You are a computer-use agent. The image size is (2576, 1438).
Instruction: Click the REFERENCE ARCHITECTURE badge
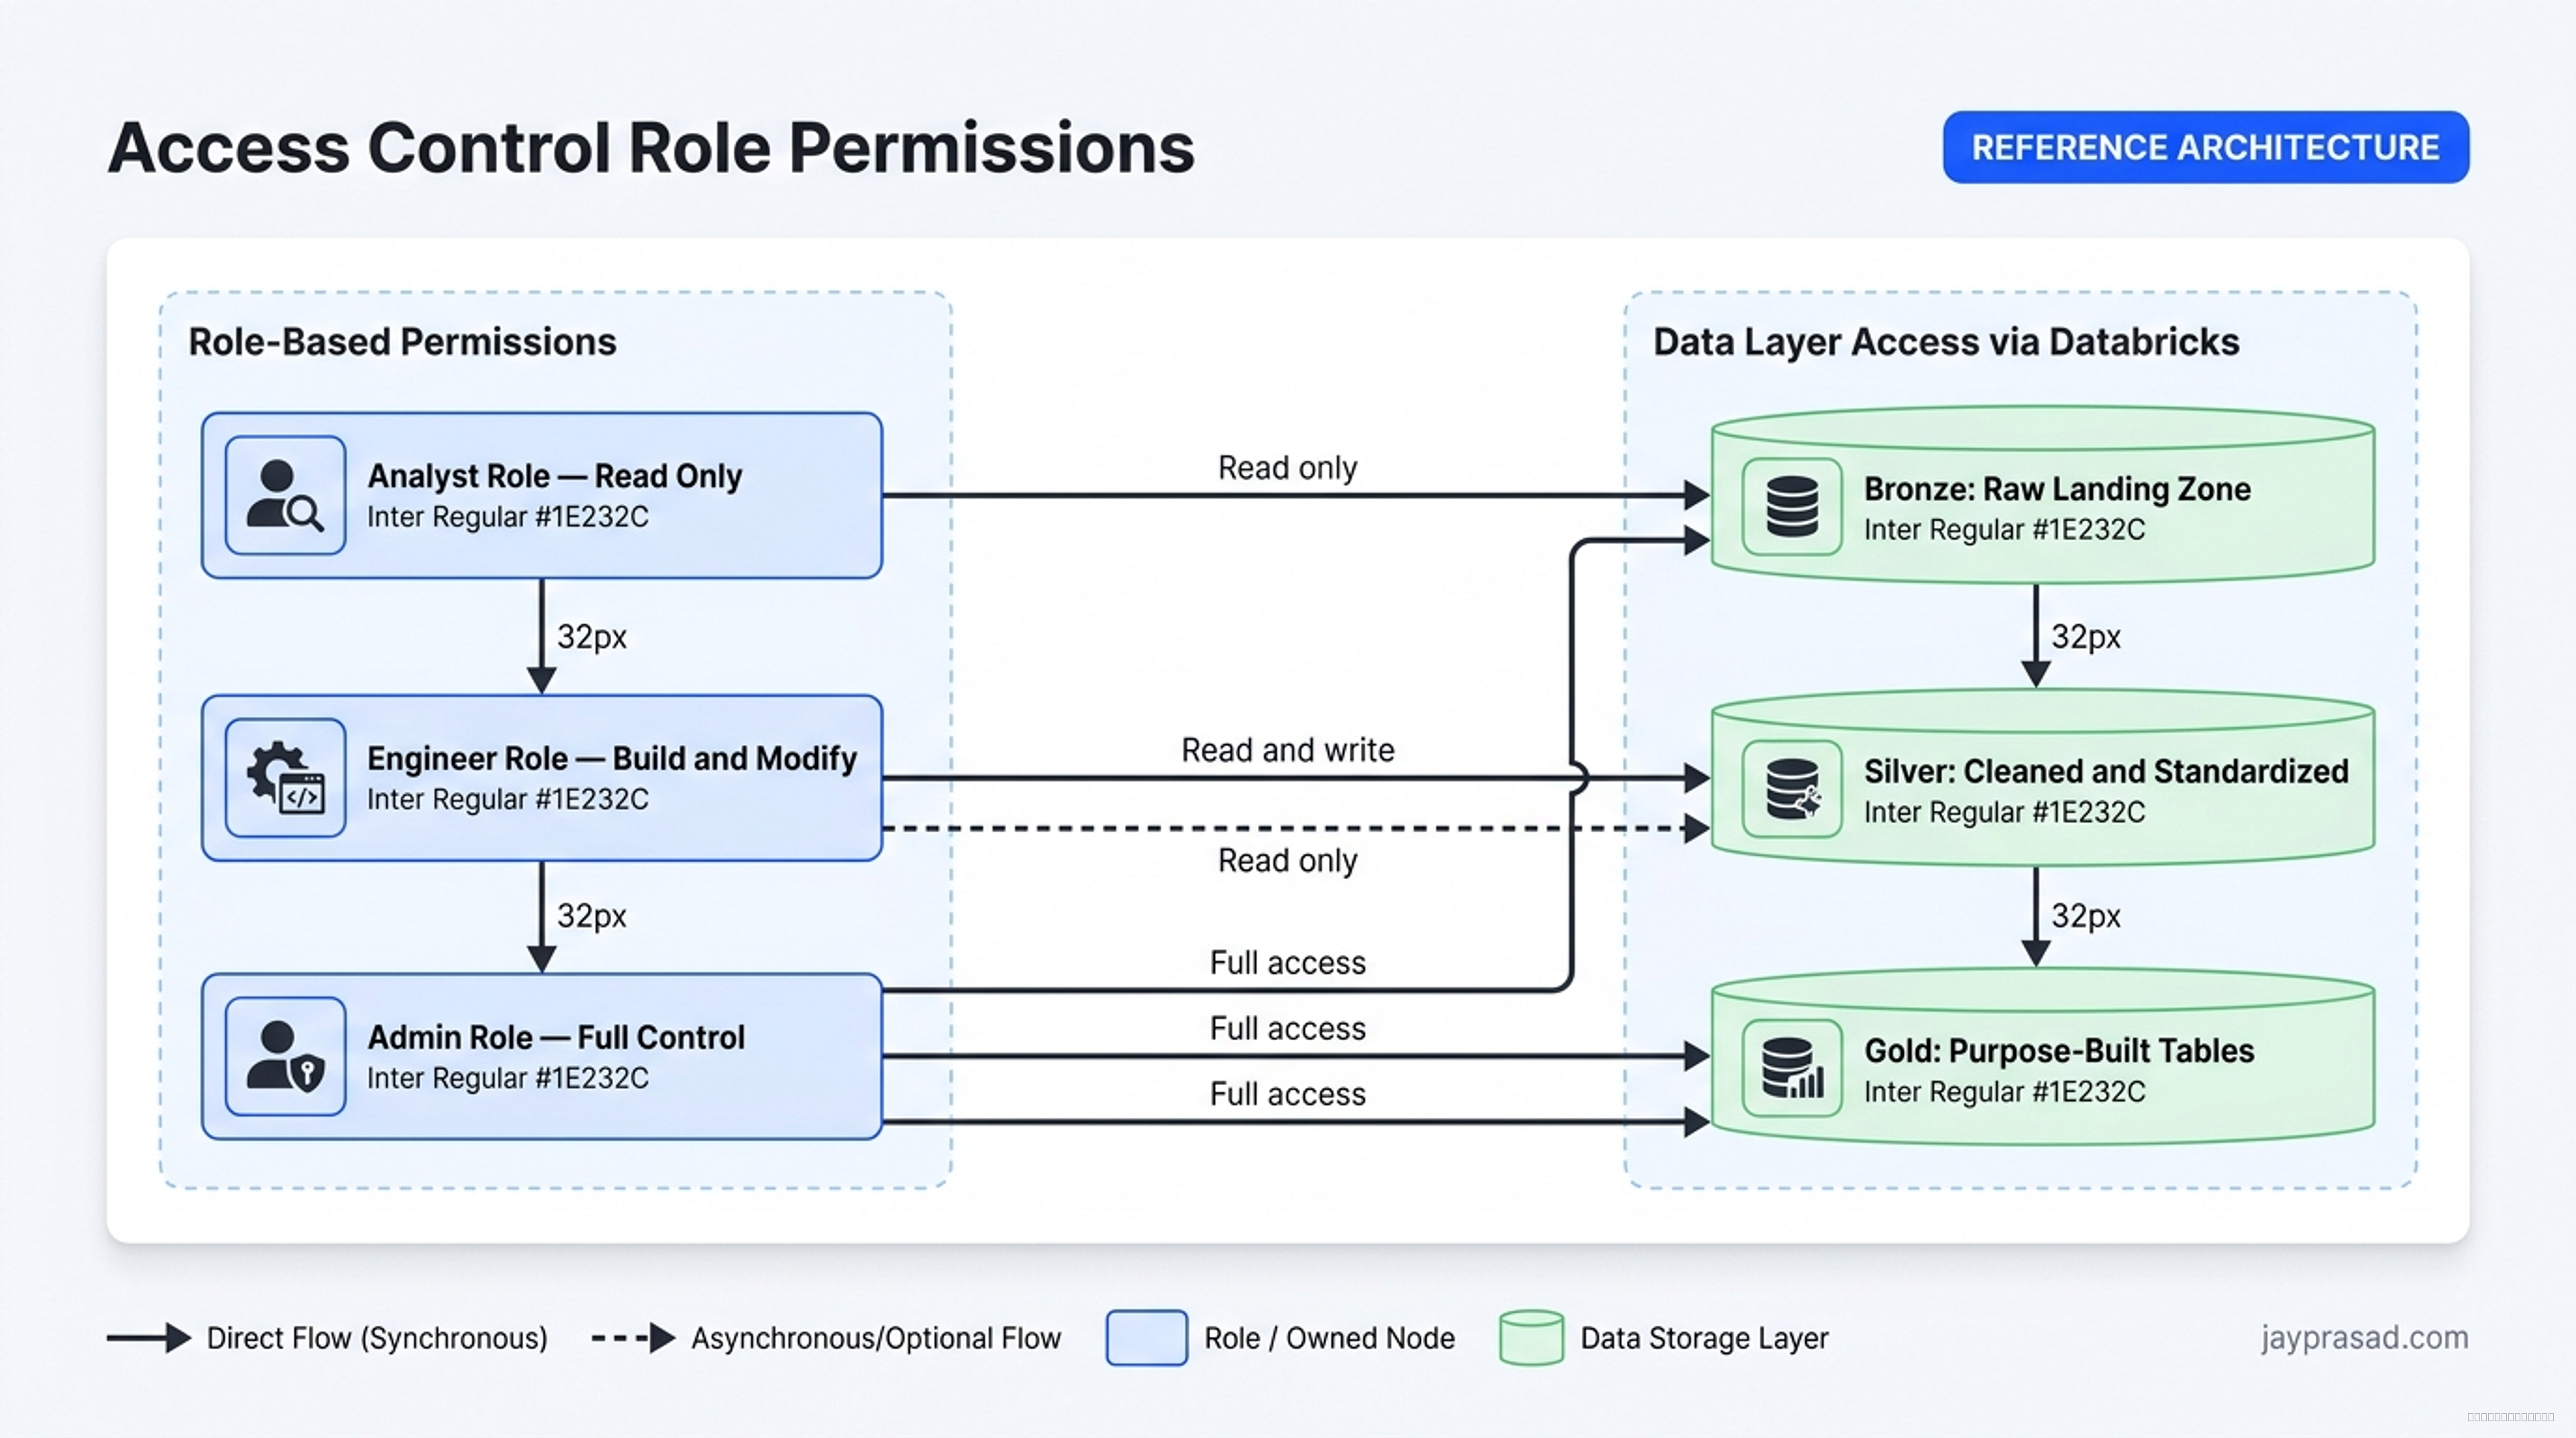[2206, 147]
